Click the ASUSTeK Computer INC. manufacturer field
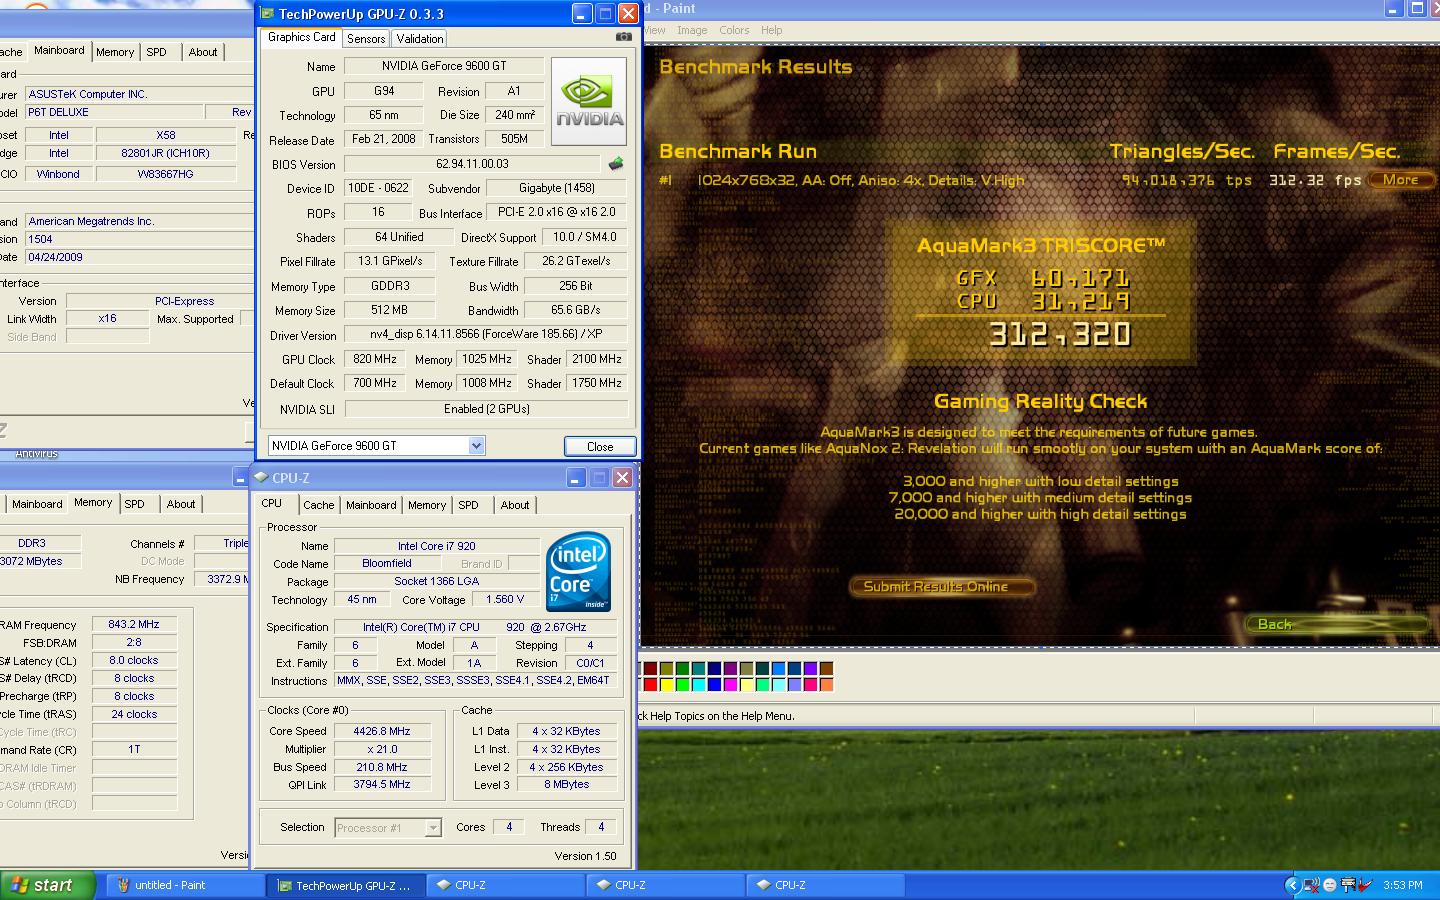Image resolution: width=1440 pixels, height=900 pixels. coord(138,94)
